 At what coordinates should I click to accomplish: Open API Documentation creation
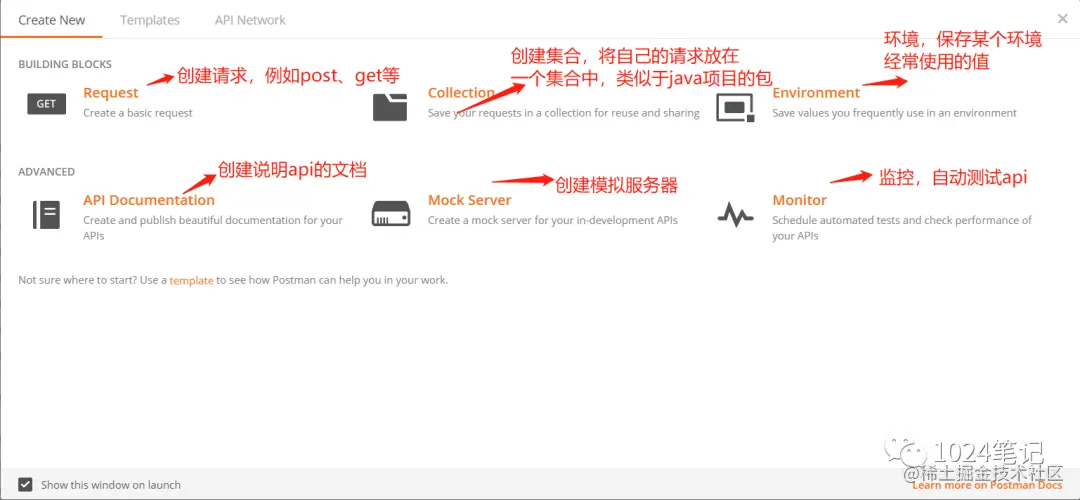[x=149, y=200]
